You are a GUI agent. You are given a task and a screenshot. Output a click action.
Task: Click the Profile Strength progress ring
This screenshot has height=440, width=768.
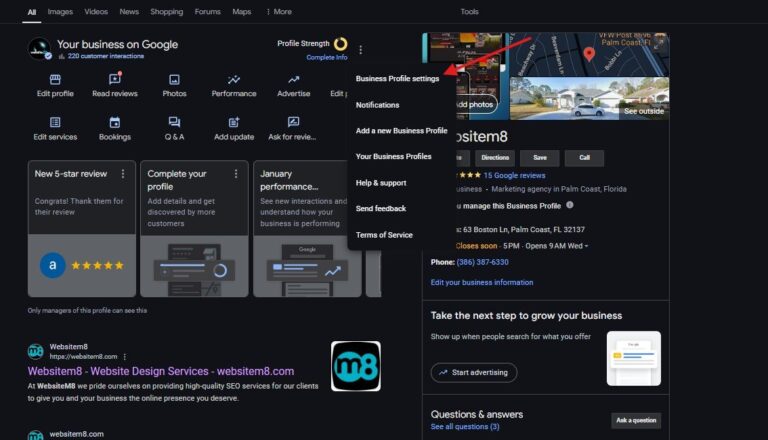pyautogui.click(x=341, y=44)
